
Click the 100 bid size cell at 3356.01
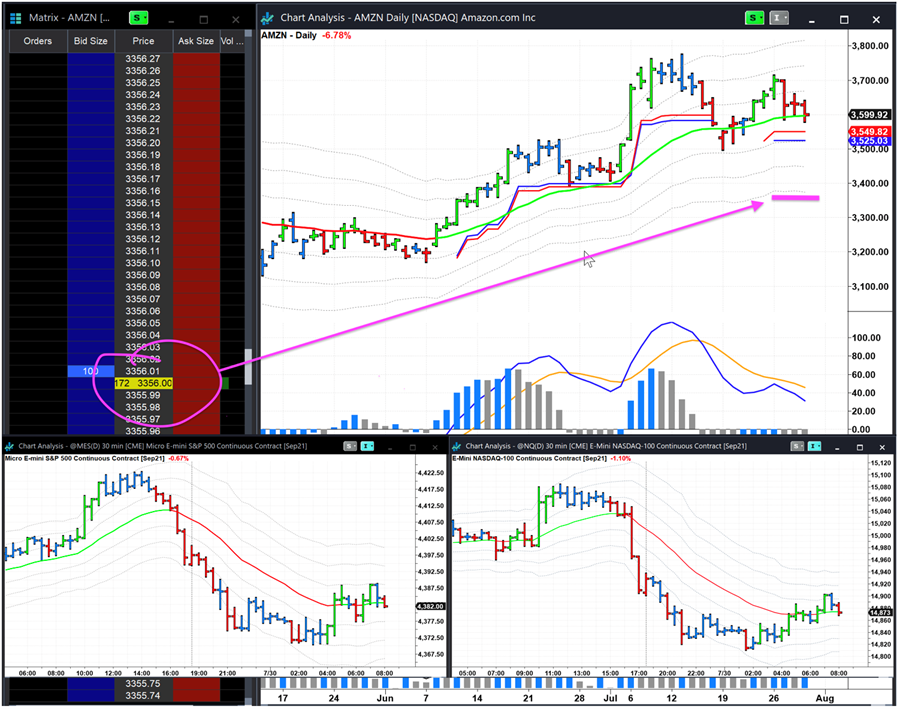91,371
